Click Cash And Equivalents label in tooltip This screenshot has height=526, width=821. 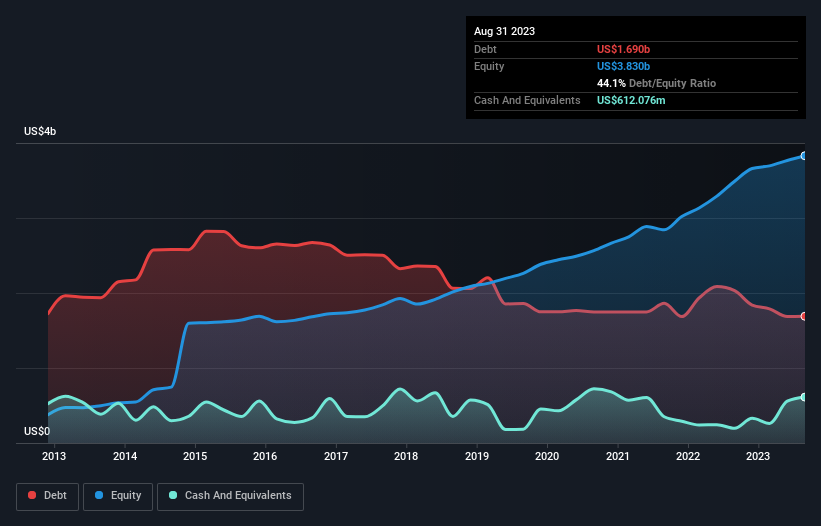[x=527, y=100]
